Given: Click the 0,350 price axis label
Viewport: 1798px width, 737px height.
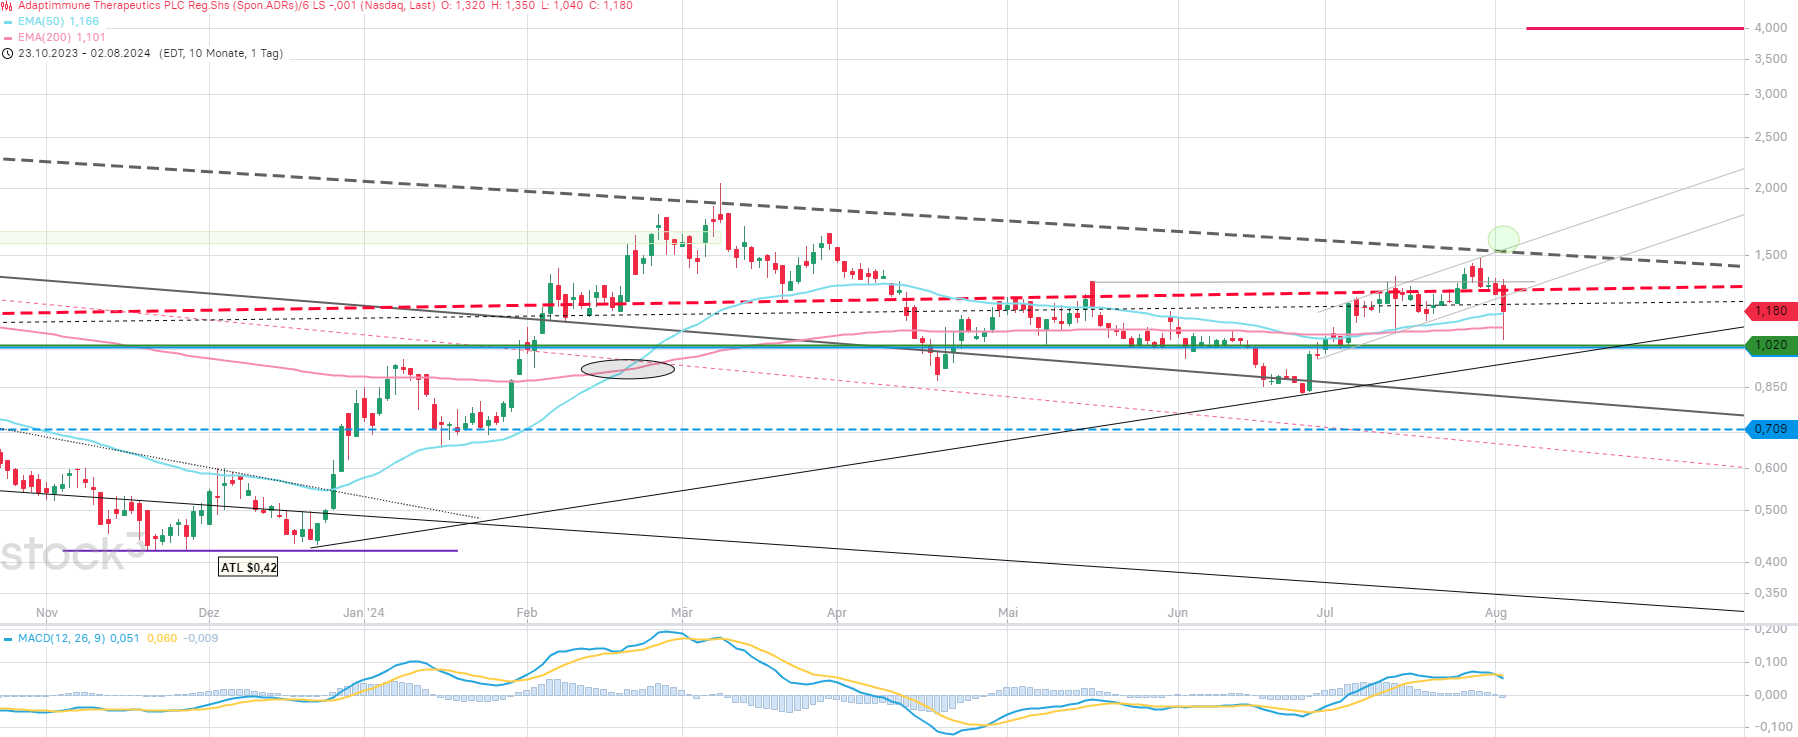Looking at the screenshot, I should (x=1771, y=593).
